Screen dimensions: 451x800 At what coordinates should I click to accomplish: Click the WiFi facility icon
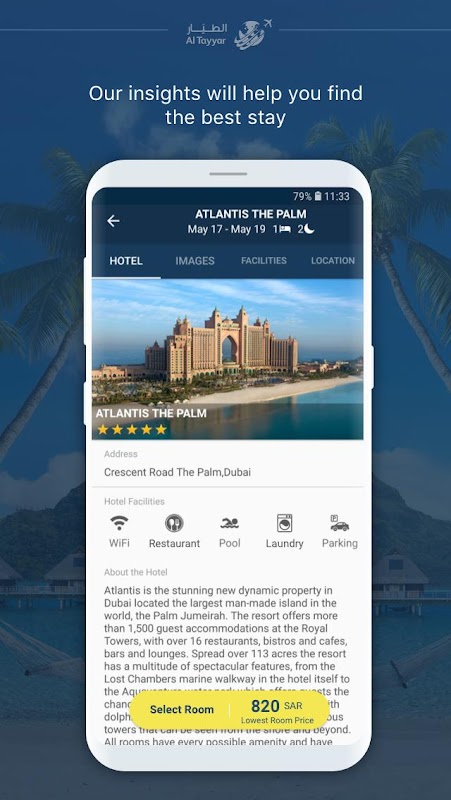pos(119,523)
